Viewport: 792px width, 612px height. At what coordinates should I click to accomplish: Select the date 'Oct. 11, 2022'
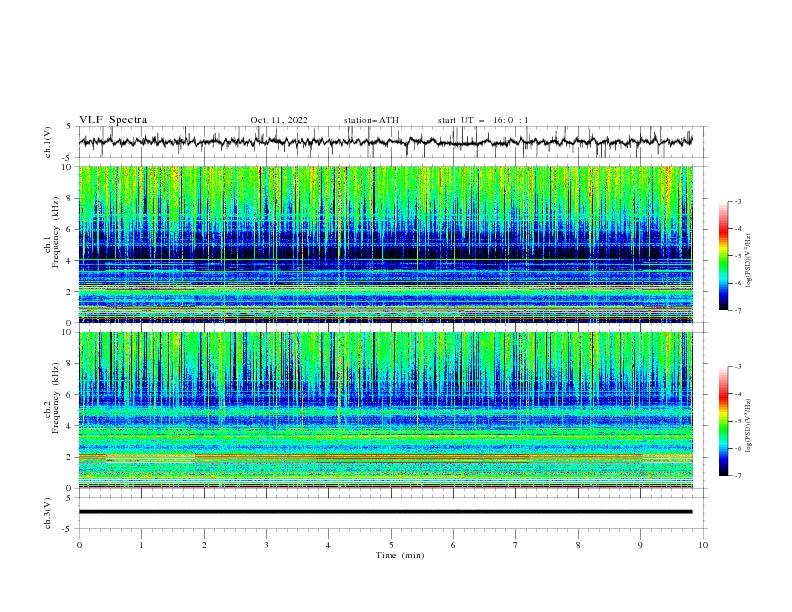pyautogui.click(x=279, y=120)
